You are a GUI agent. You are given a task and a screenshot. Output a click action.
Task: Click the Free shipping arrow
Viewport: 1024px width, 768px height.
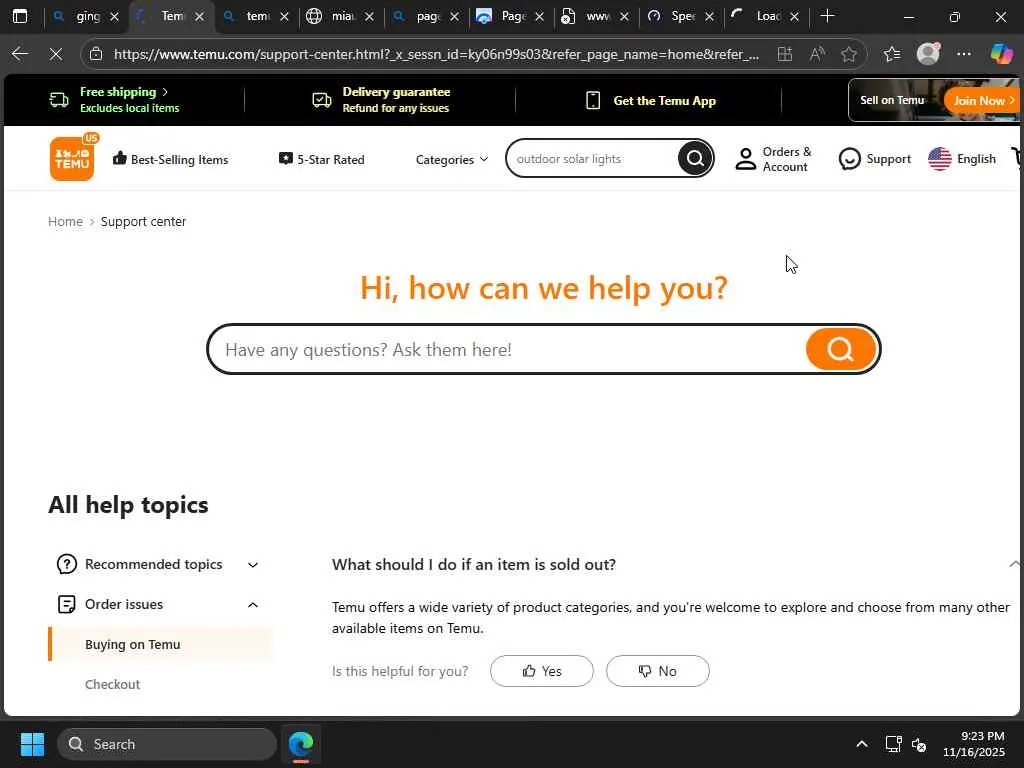click(x=165, y=92)
